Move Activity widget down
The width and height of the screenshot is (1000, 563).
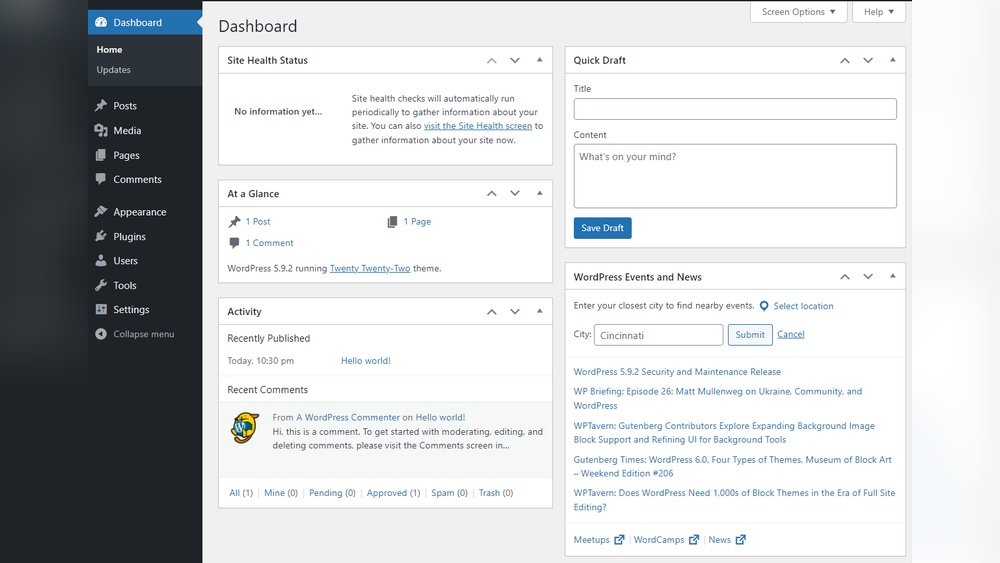click(x=515, y=312)
